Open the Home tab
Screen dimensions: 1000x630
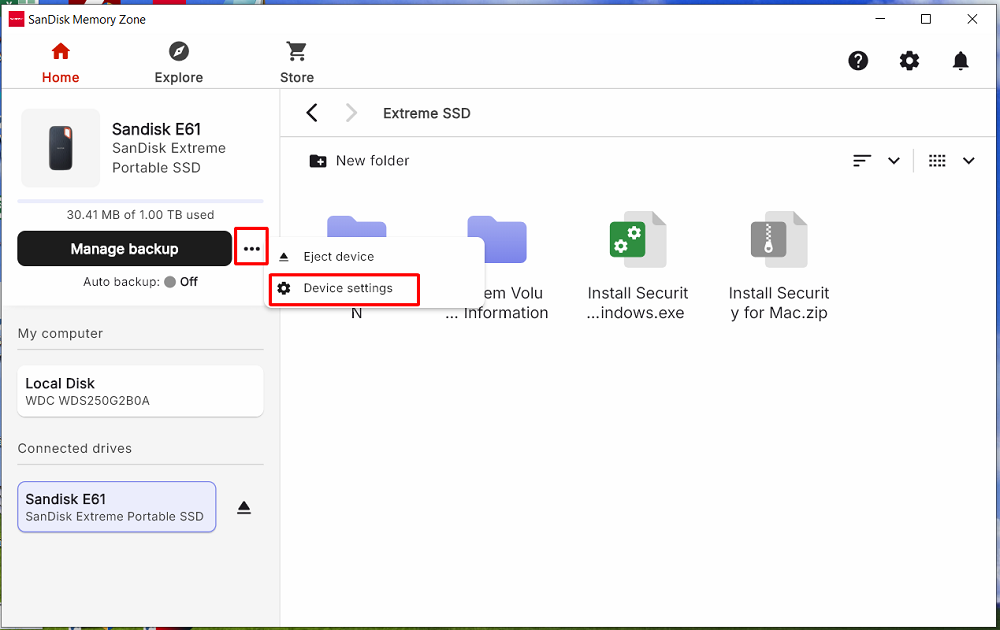[x=61, y=63]
